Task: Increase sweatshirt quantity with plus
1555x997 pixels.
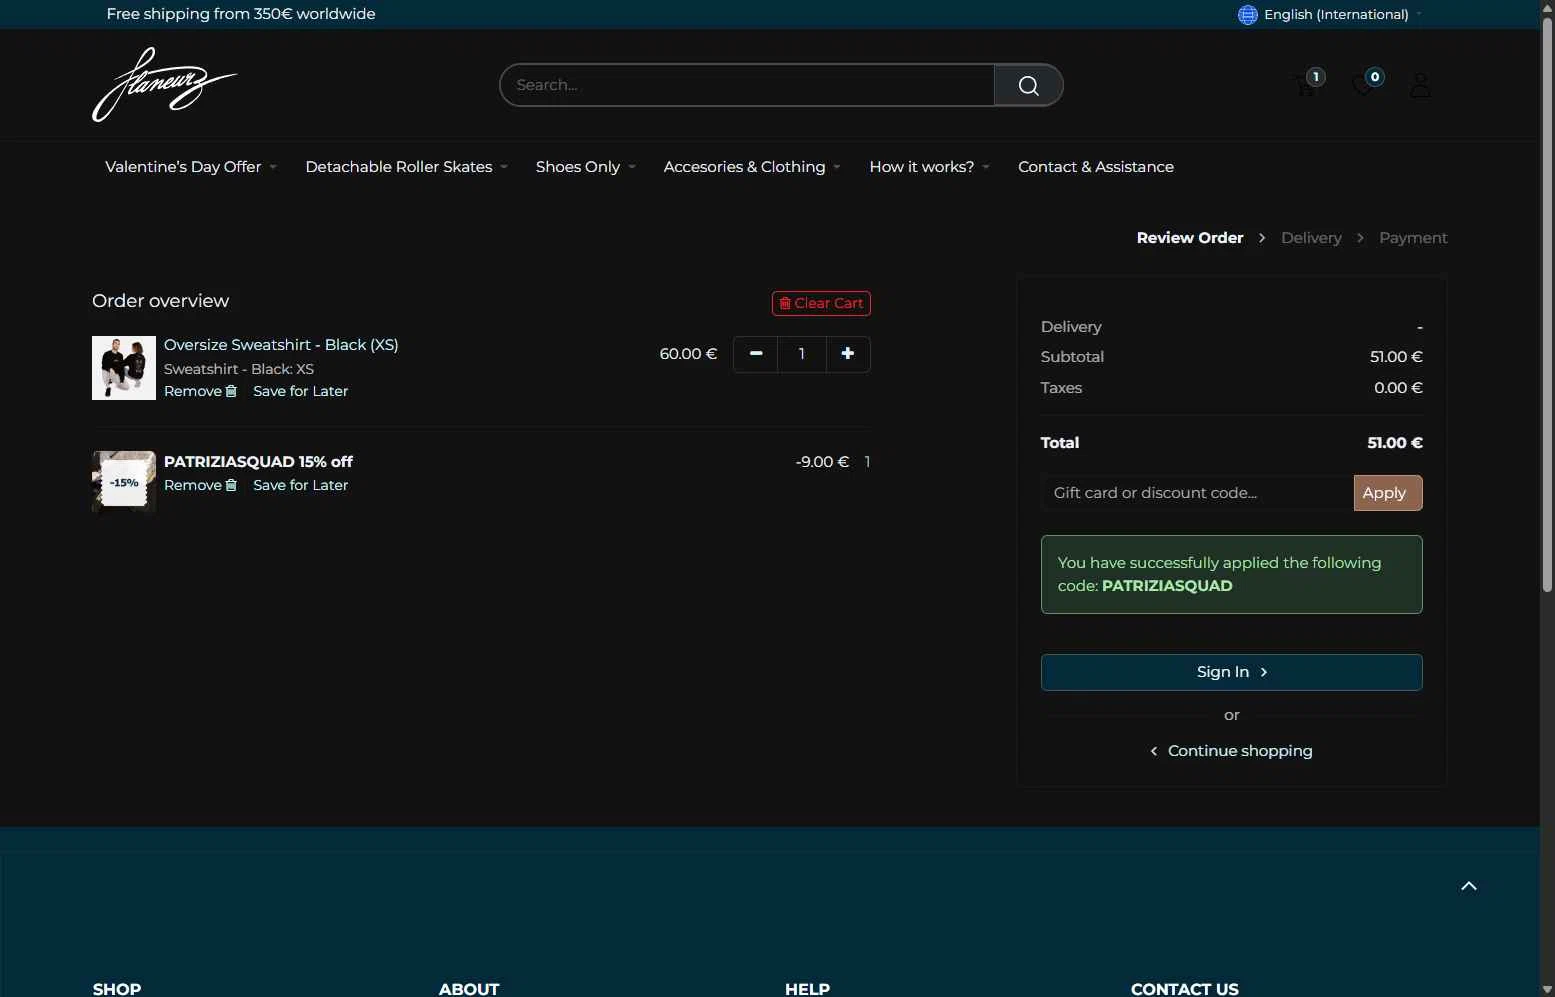Action: tap(848, 354)
